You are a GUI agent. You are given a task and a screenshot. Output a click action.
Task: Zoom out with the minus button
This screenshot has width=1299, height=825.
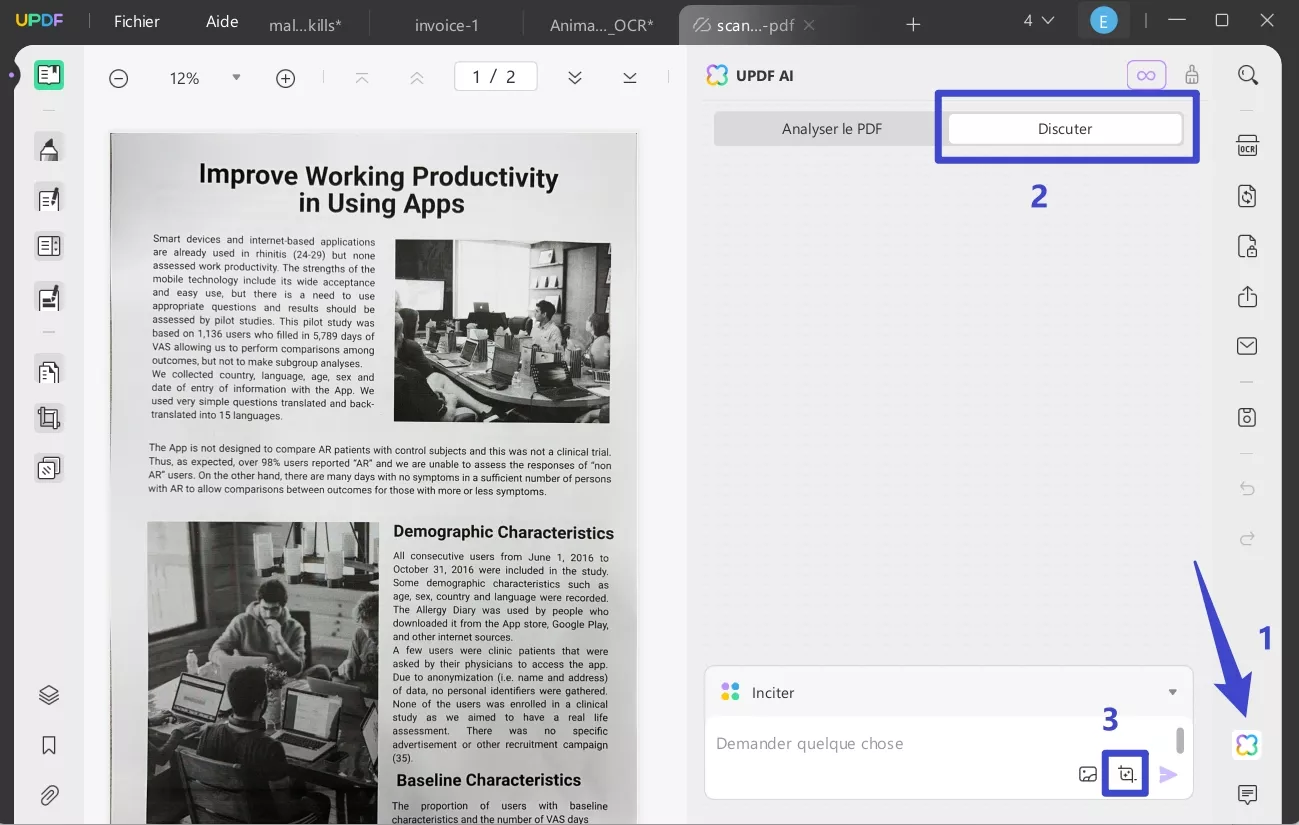click(x=118, y=78)
